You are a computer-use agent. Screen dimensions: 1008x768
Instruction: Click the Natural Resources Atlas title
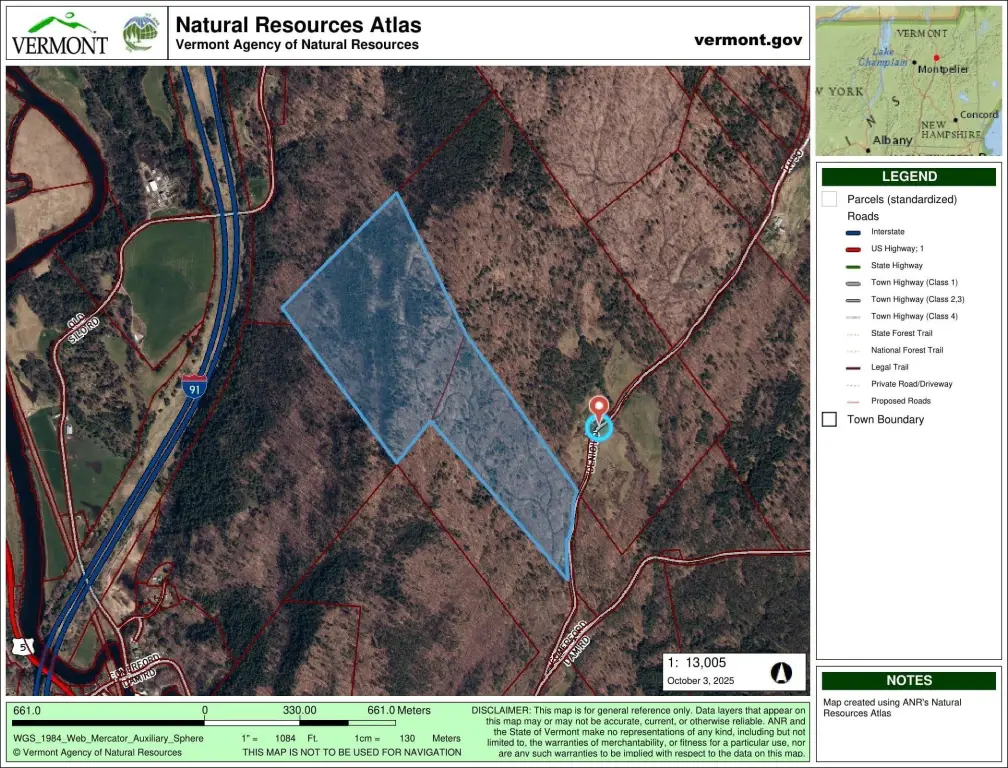(x=298, y=25)
